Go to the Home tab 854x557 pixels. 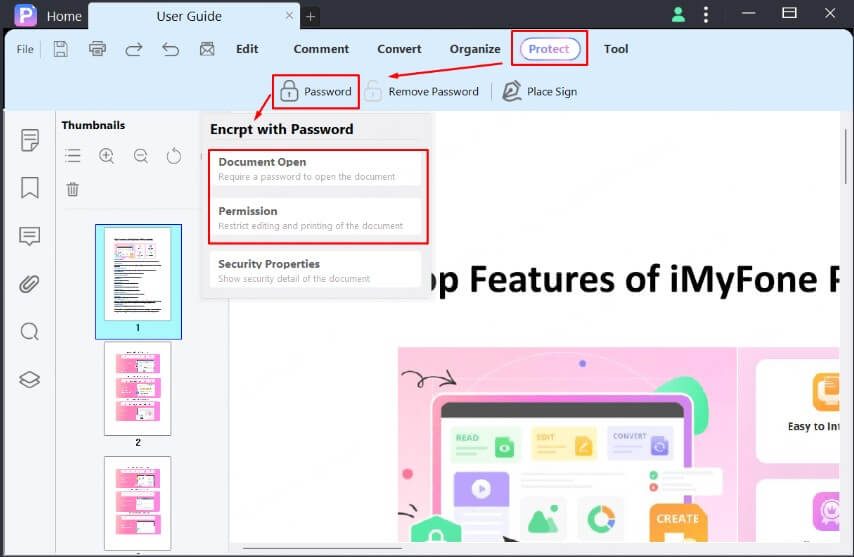tap(64, 16)
